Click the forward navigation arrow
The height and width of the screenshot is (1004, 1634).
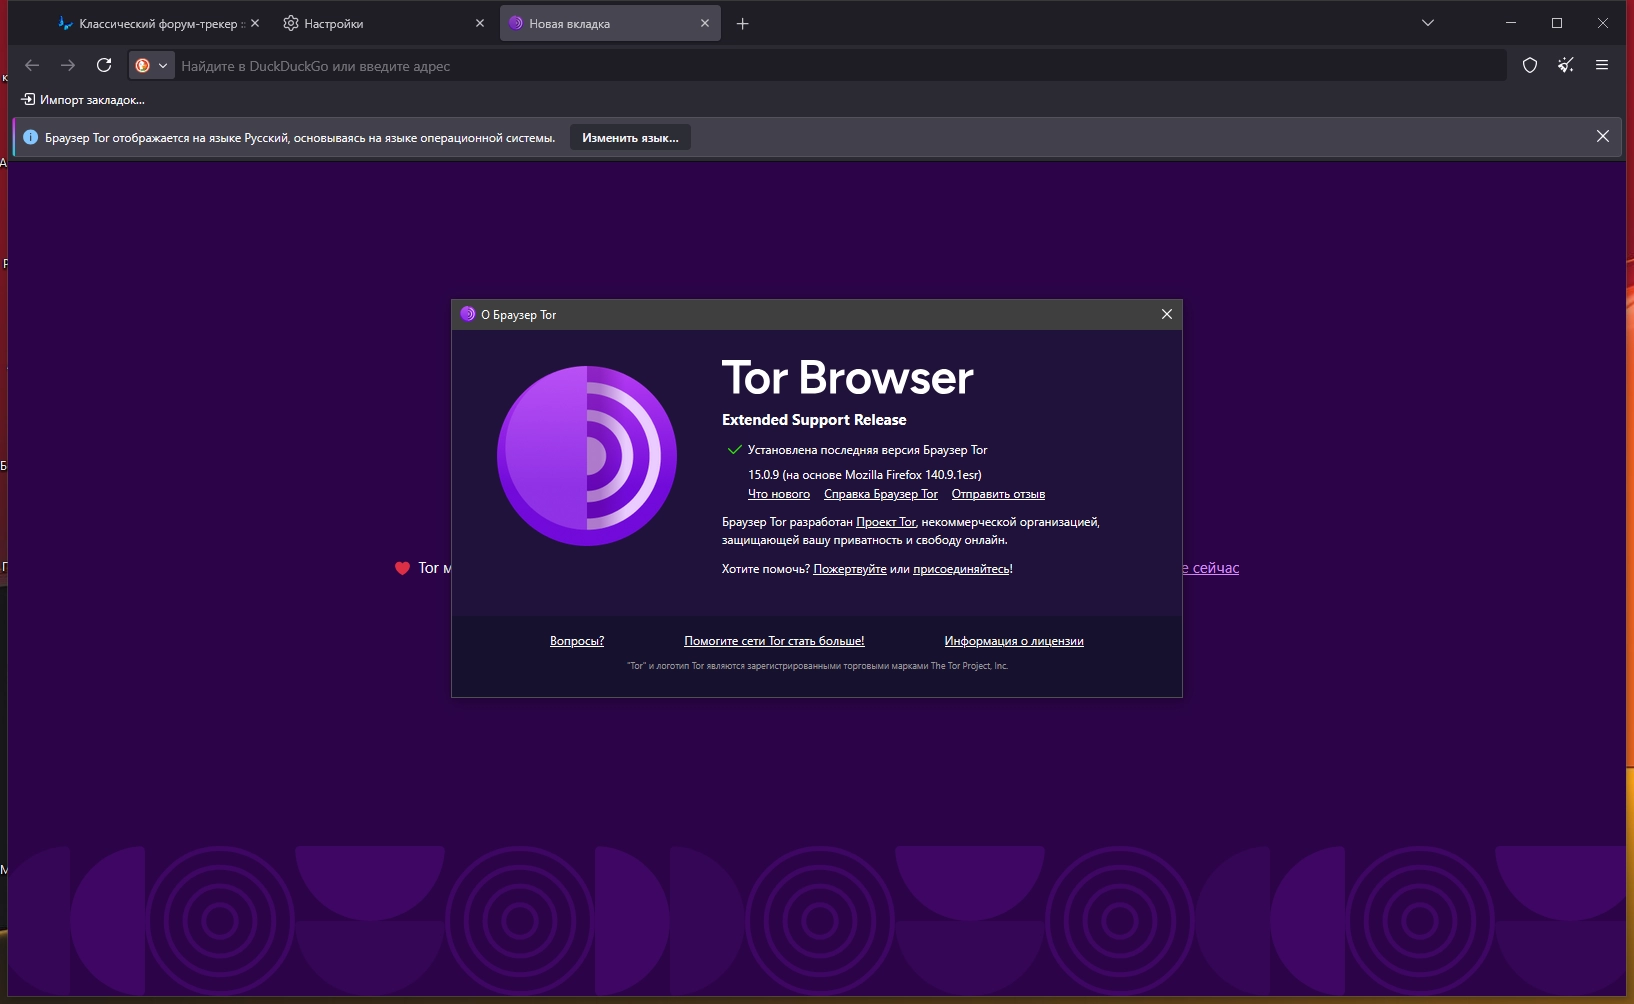68,65
